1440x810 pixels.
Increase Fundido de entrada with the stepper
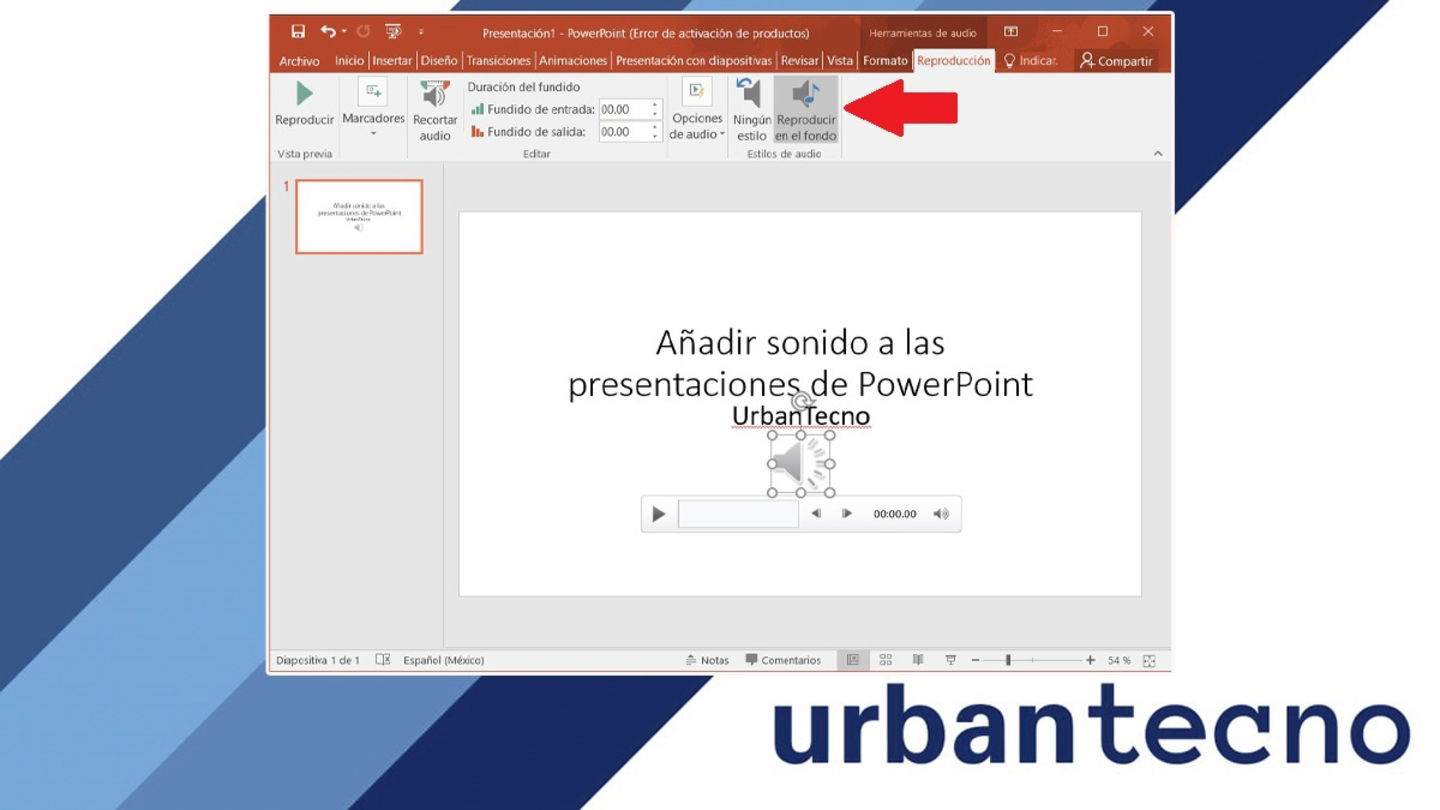pos(656,105)
